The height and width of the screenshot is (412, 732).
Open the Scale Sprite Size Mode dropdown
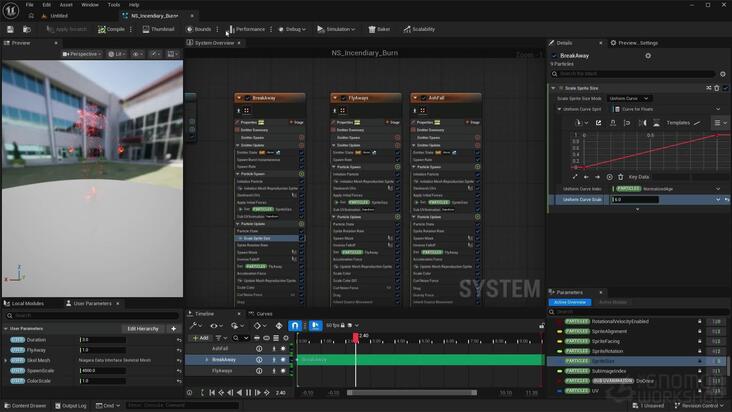pyautogui.click(x=629, y=98)
